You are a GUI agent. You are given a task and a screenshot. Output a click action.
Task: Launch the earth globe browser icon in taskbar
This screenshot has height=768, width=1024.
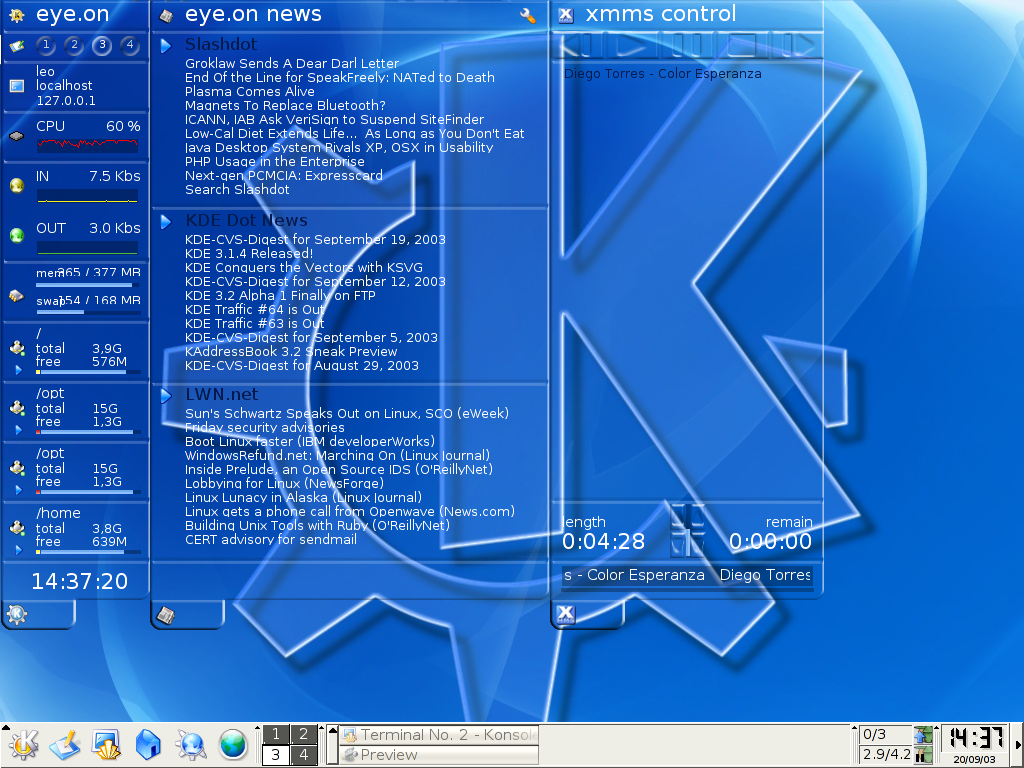pos(232,744)
